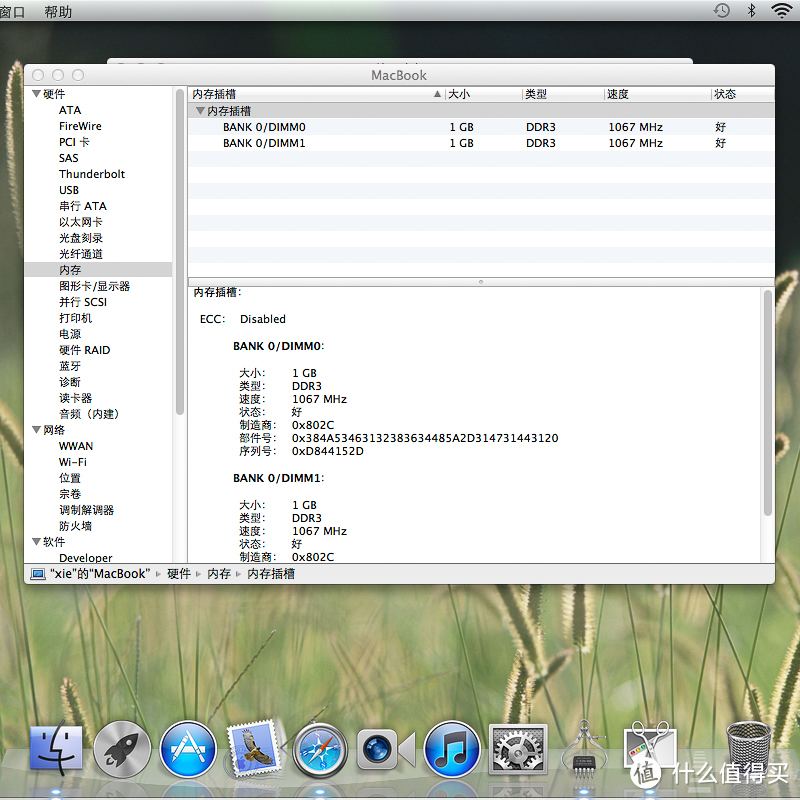Collapse the 内存插槽 disclosure triangle in the table

click(199, 111)
